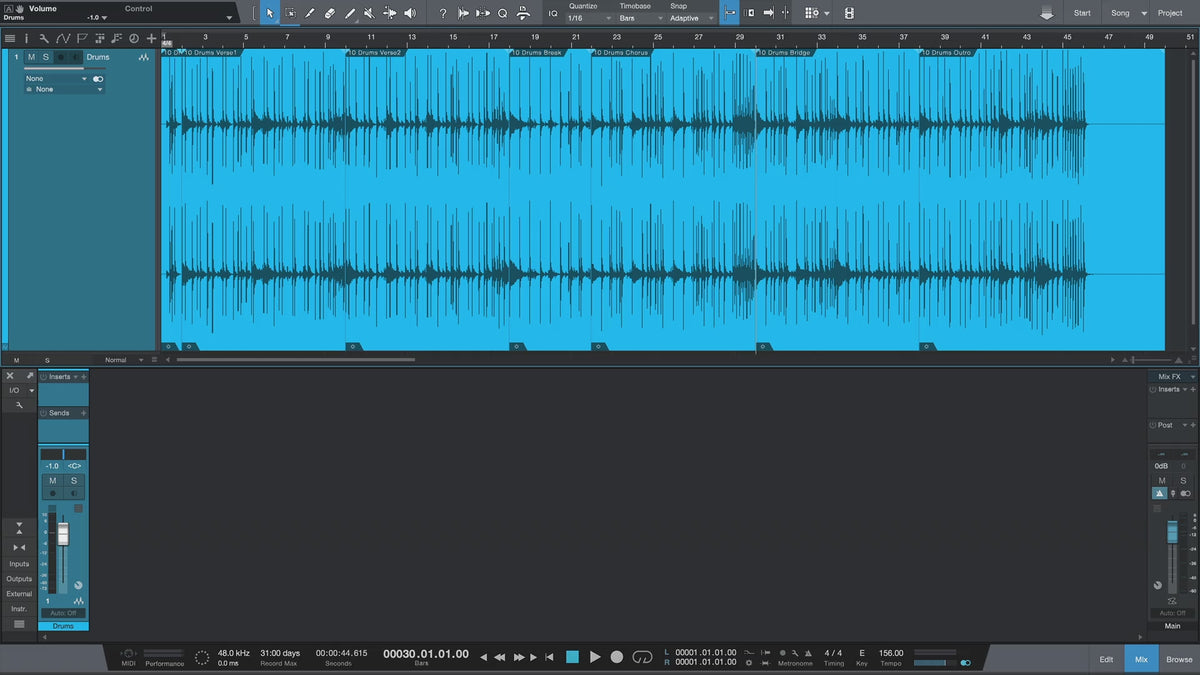Select the Split (razor) tool

pyautogui.click(x=309, y=13)
